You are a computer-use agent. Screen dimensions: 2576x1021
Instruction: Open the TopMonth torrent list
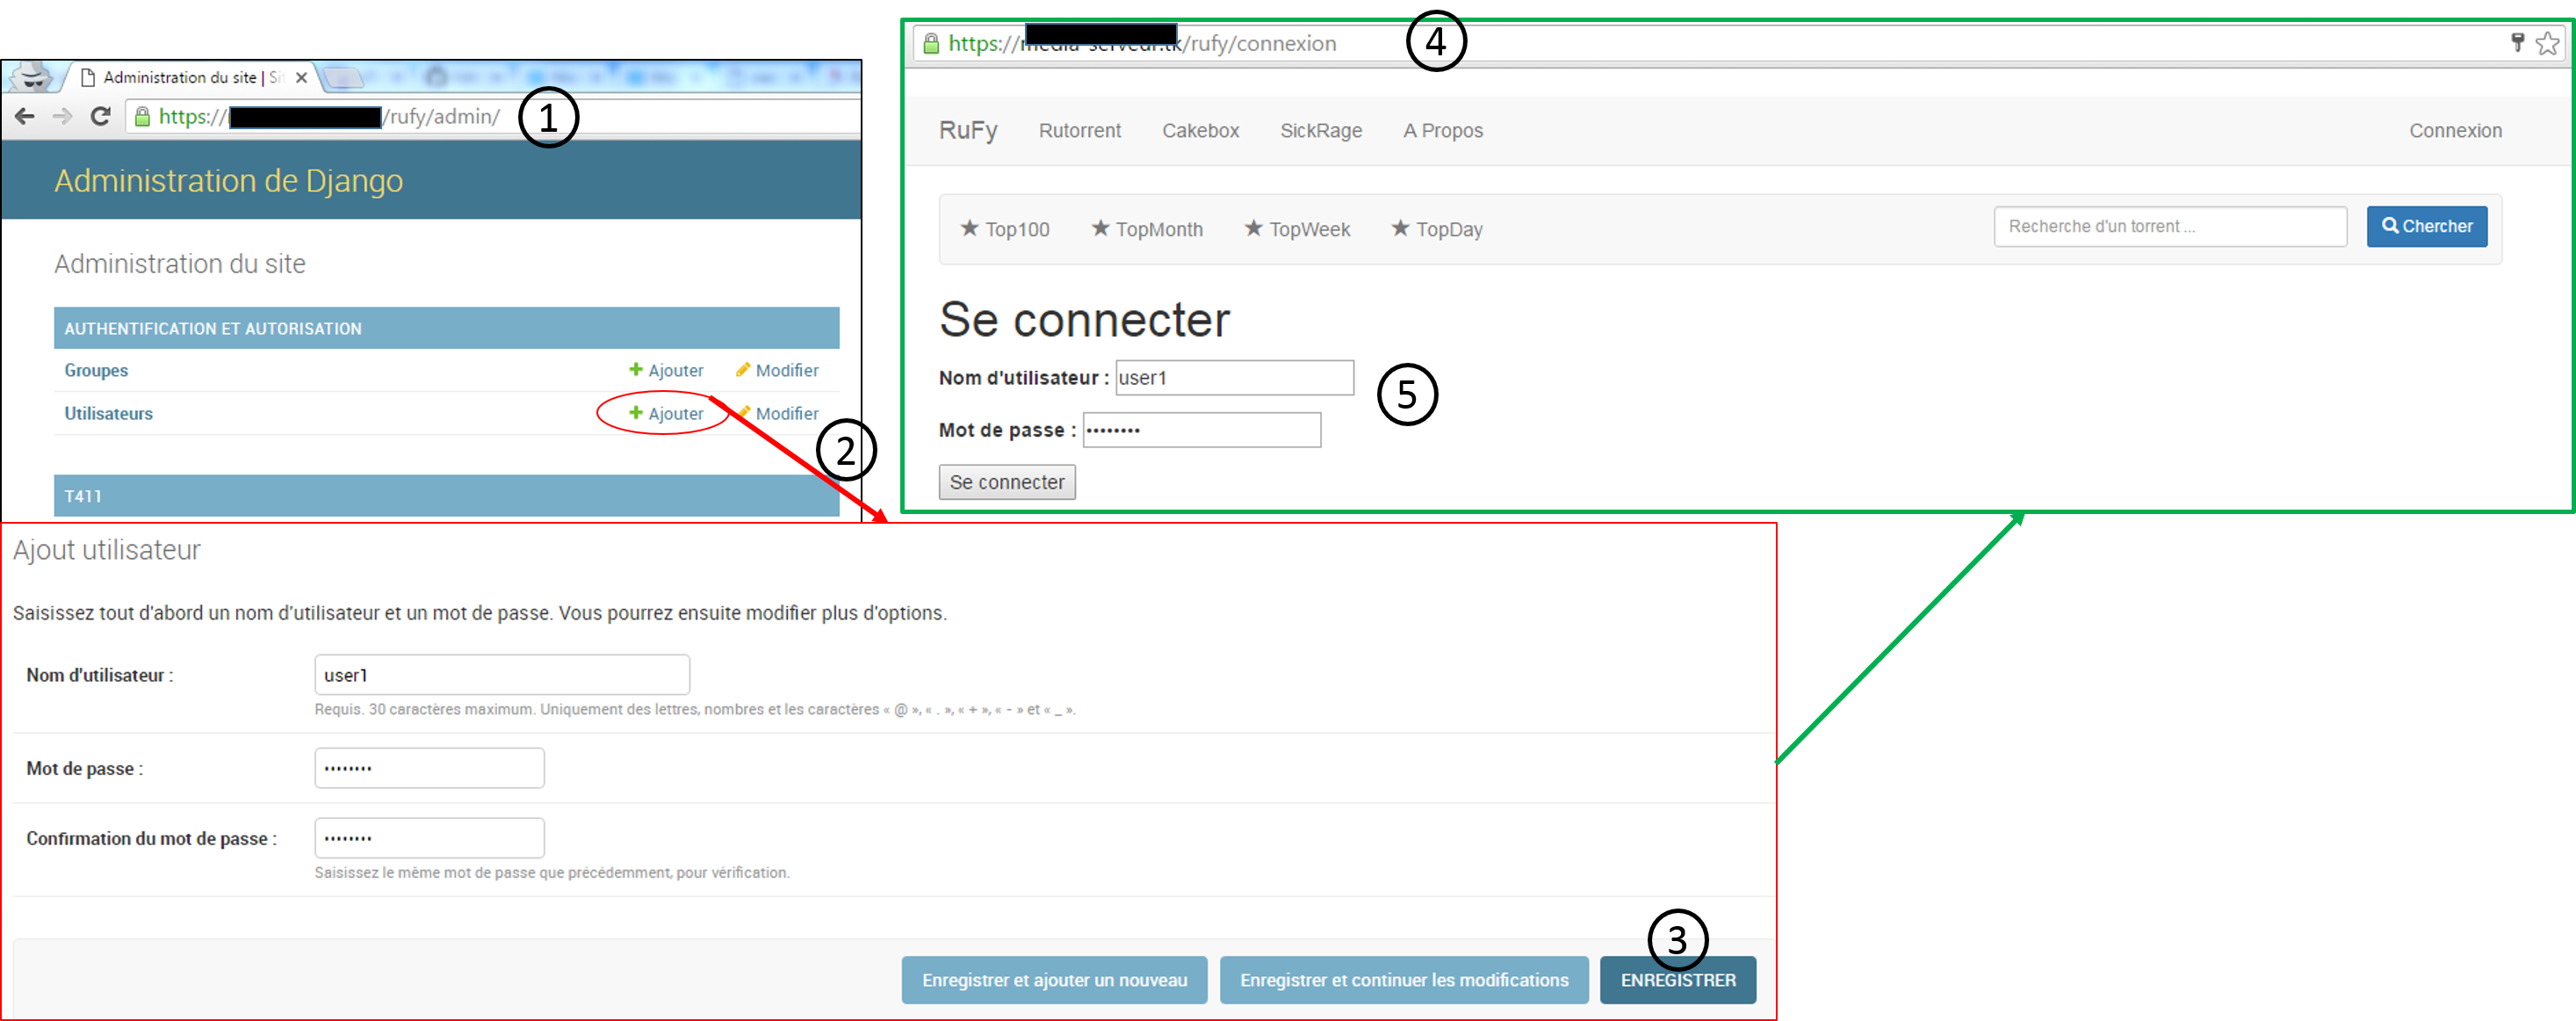pos(1147,230)
